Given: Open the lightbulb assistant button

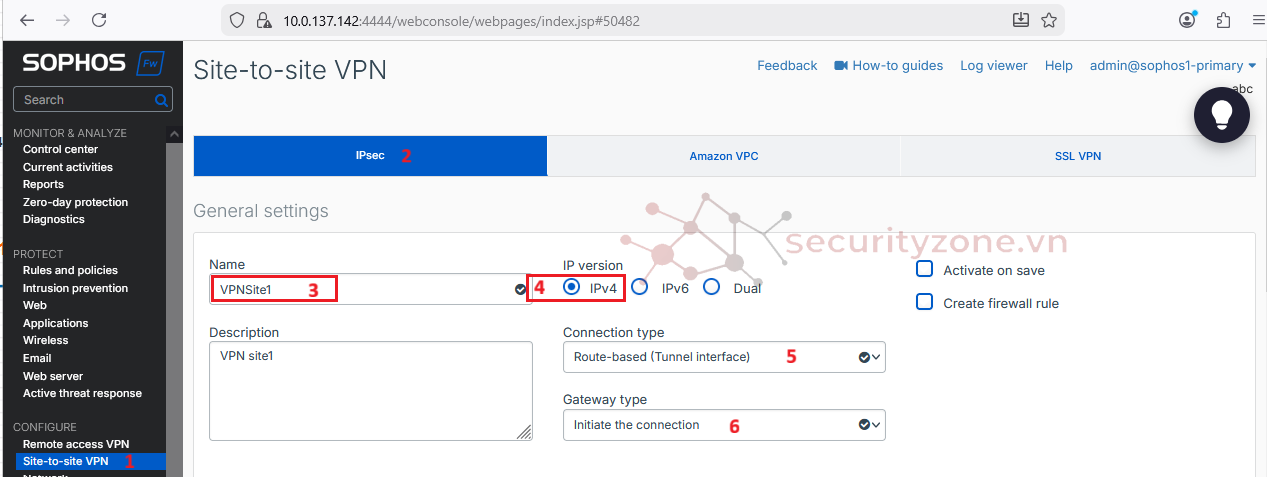Looking at the screenshot, I should (x=1221, y=115).
